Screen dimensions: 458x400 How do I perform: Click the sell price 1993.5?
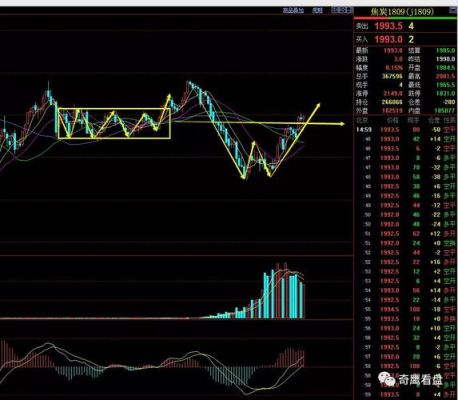click(388, 26)
